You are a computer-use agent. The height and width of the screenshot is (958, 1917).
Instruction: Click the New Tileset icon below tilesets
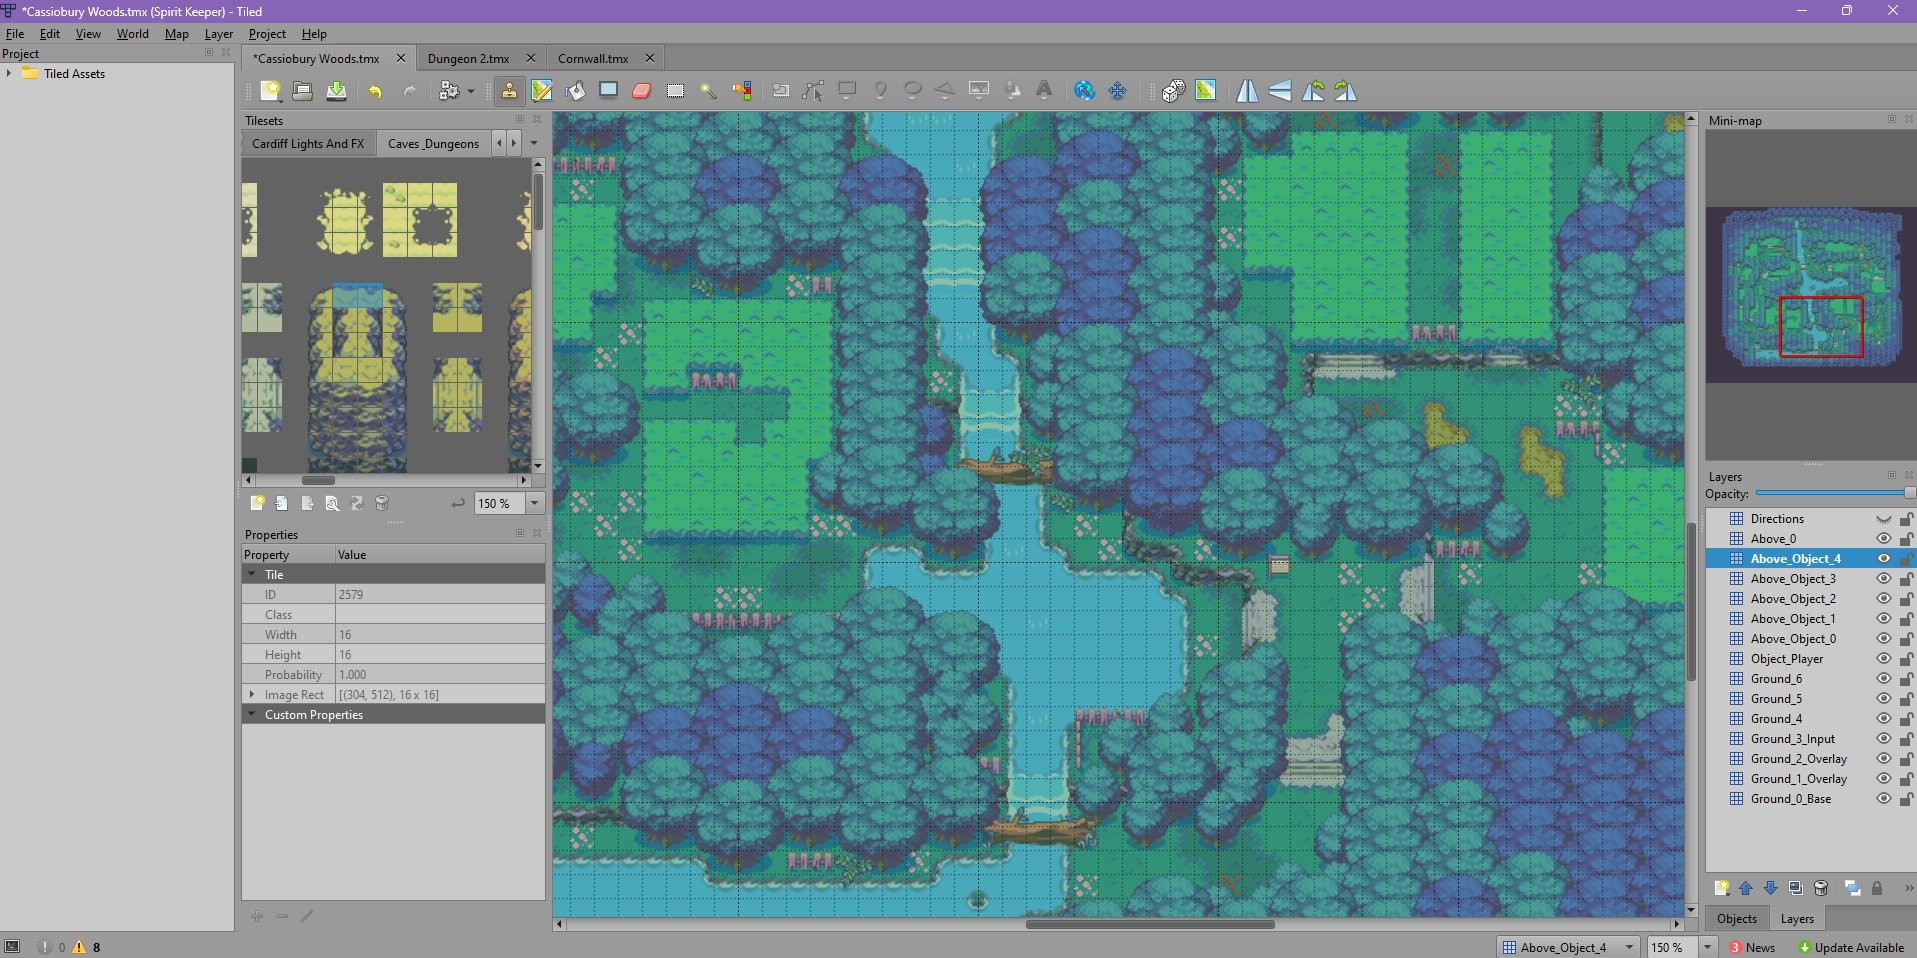257,503
